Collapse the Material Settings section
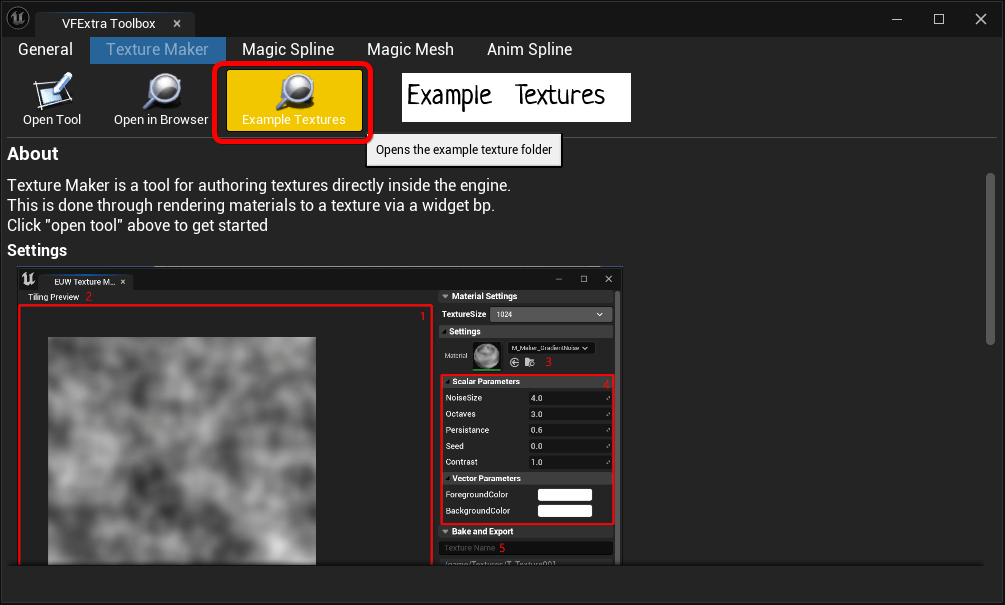Image resolution: width=1005 pixels, height=605 pixels. pyautogui.click(x=445, y=296)
